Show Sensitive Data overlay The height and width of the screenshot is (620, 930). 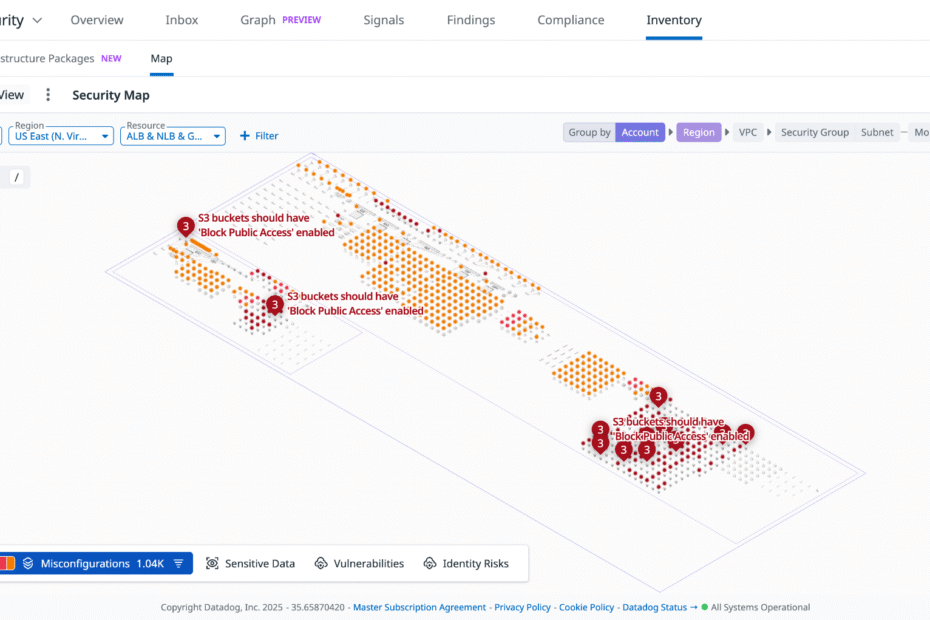(x=250, y=564)
